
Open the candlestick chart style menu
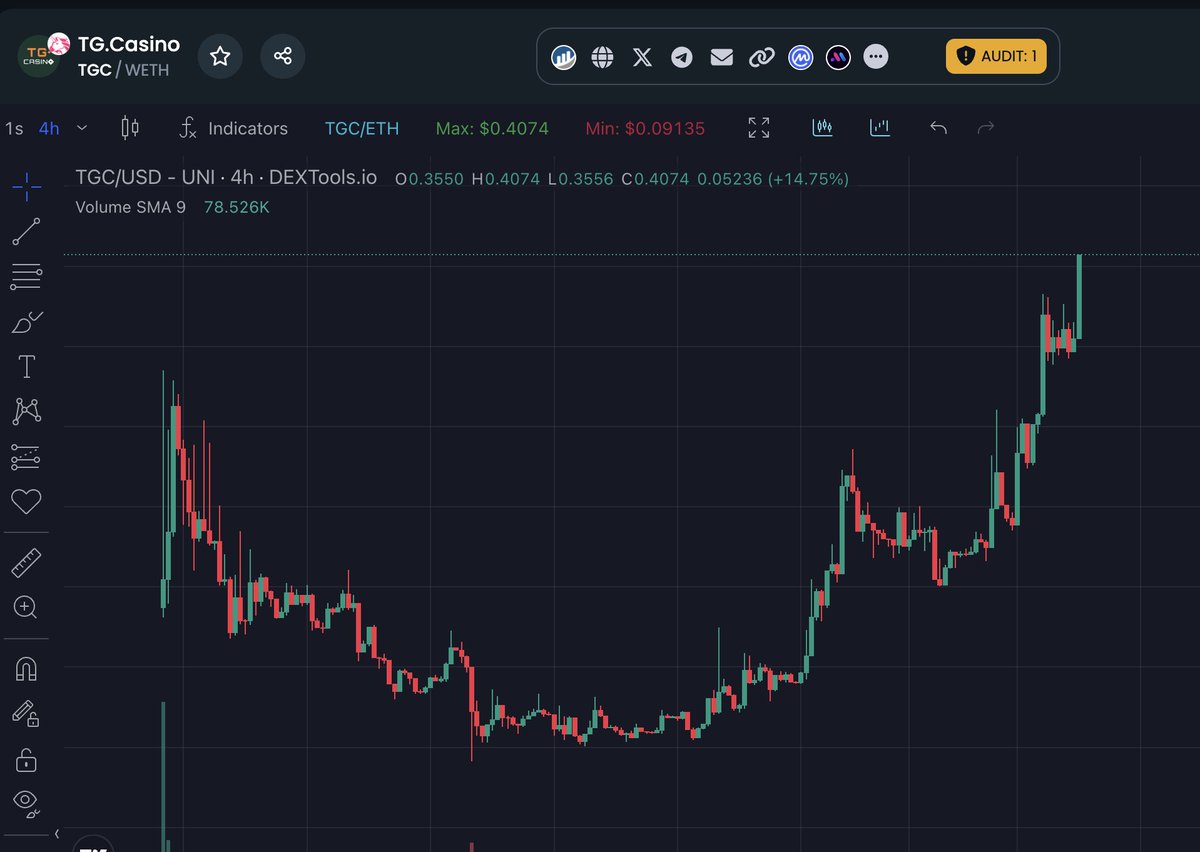[130, 128]
